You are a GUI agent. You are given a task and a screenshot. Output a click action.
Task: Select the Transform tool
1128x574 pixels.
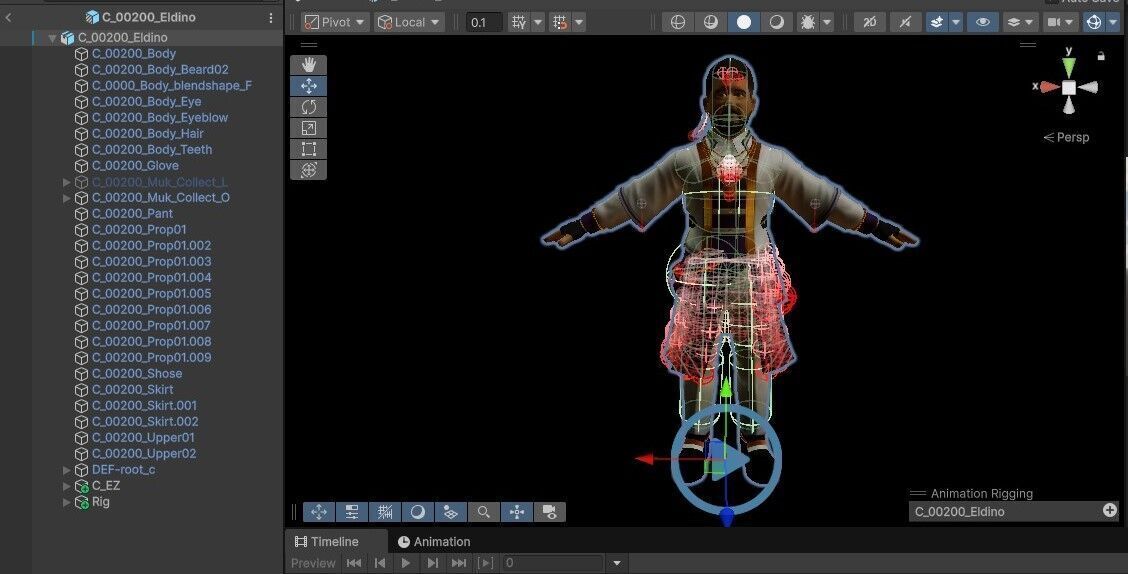point(309,170)
